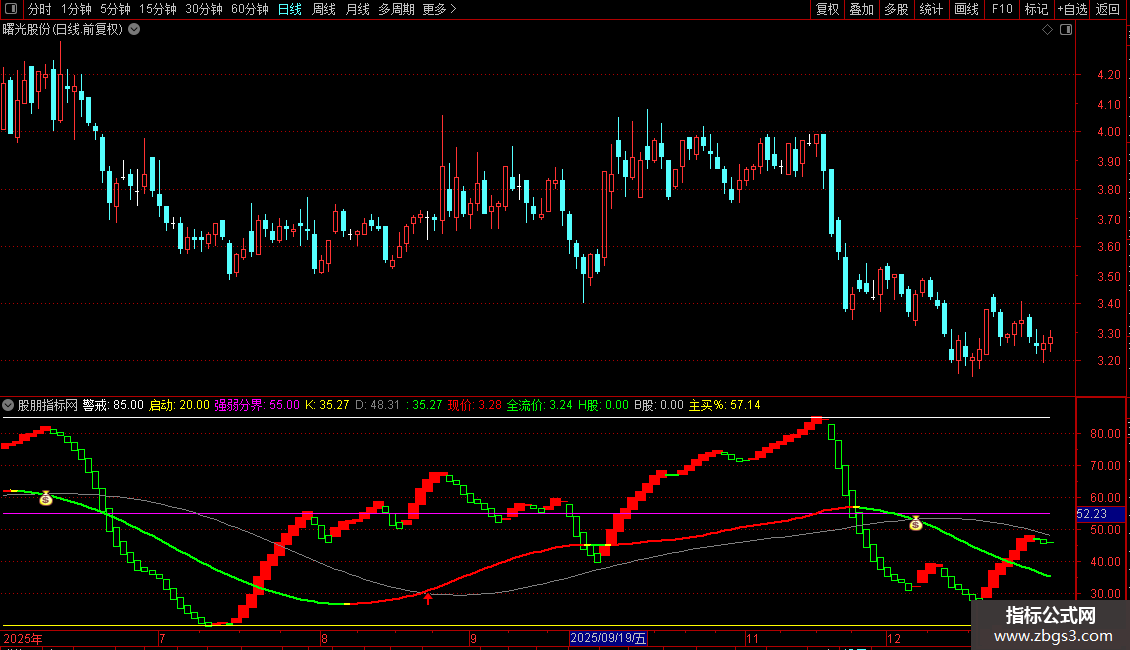Open the 更多 periods expander

(x=439, y=9)
